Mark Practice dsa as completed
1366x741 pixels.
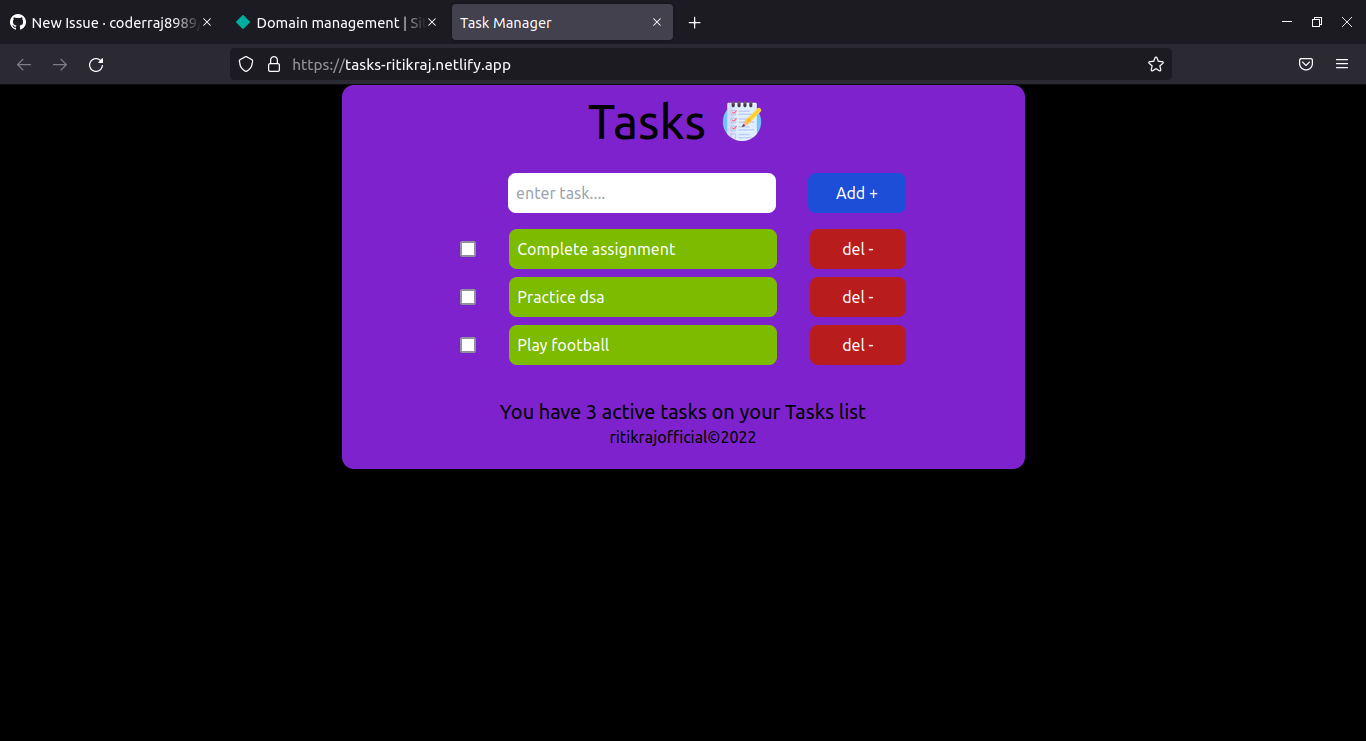pos(467,296)
